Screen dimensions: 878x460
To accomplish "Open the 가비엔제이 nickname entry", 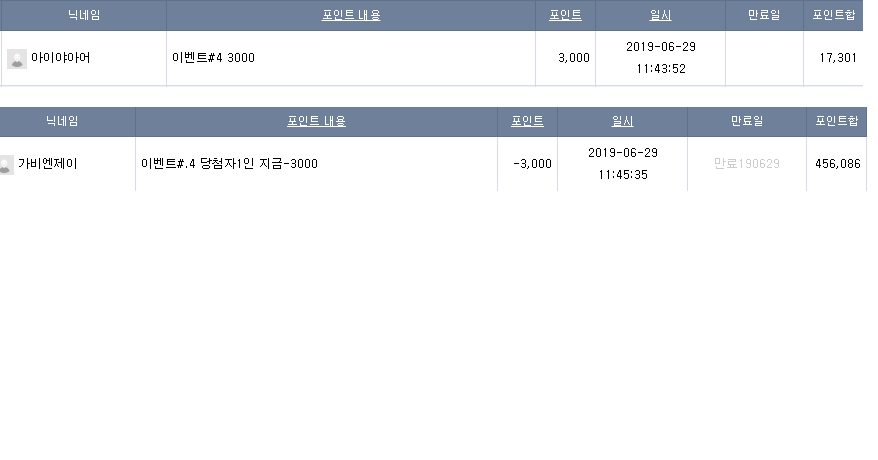I will point(48,163).
